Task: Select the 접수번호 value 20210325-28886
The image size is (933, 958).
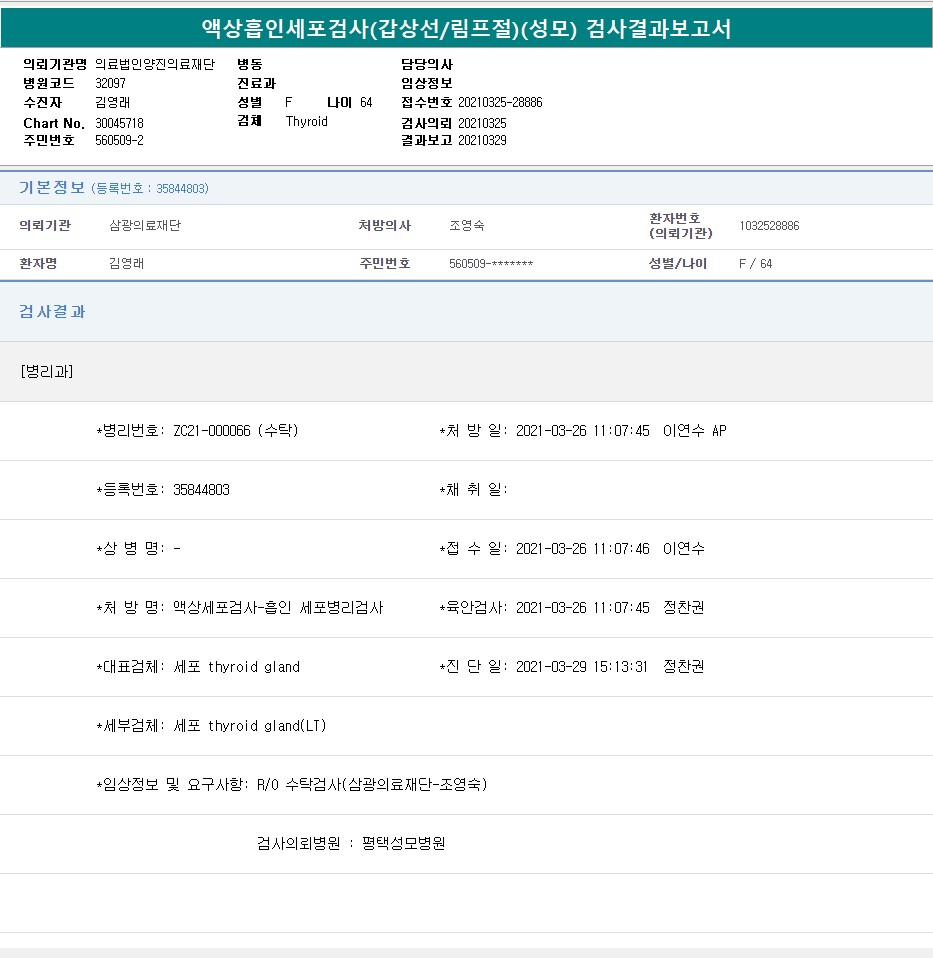Action: point(500,102)
